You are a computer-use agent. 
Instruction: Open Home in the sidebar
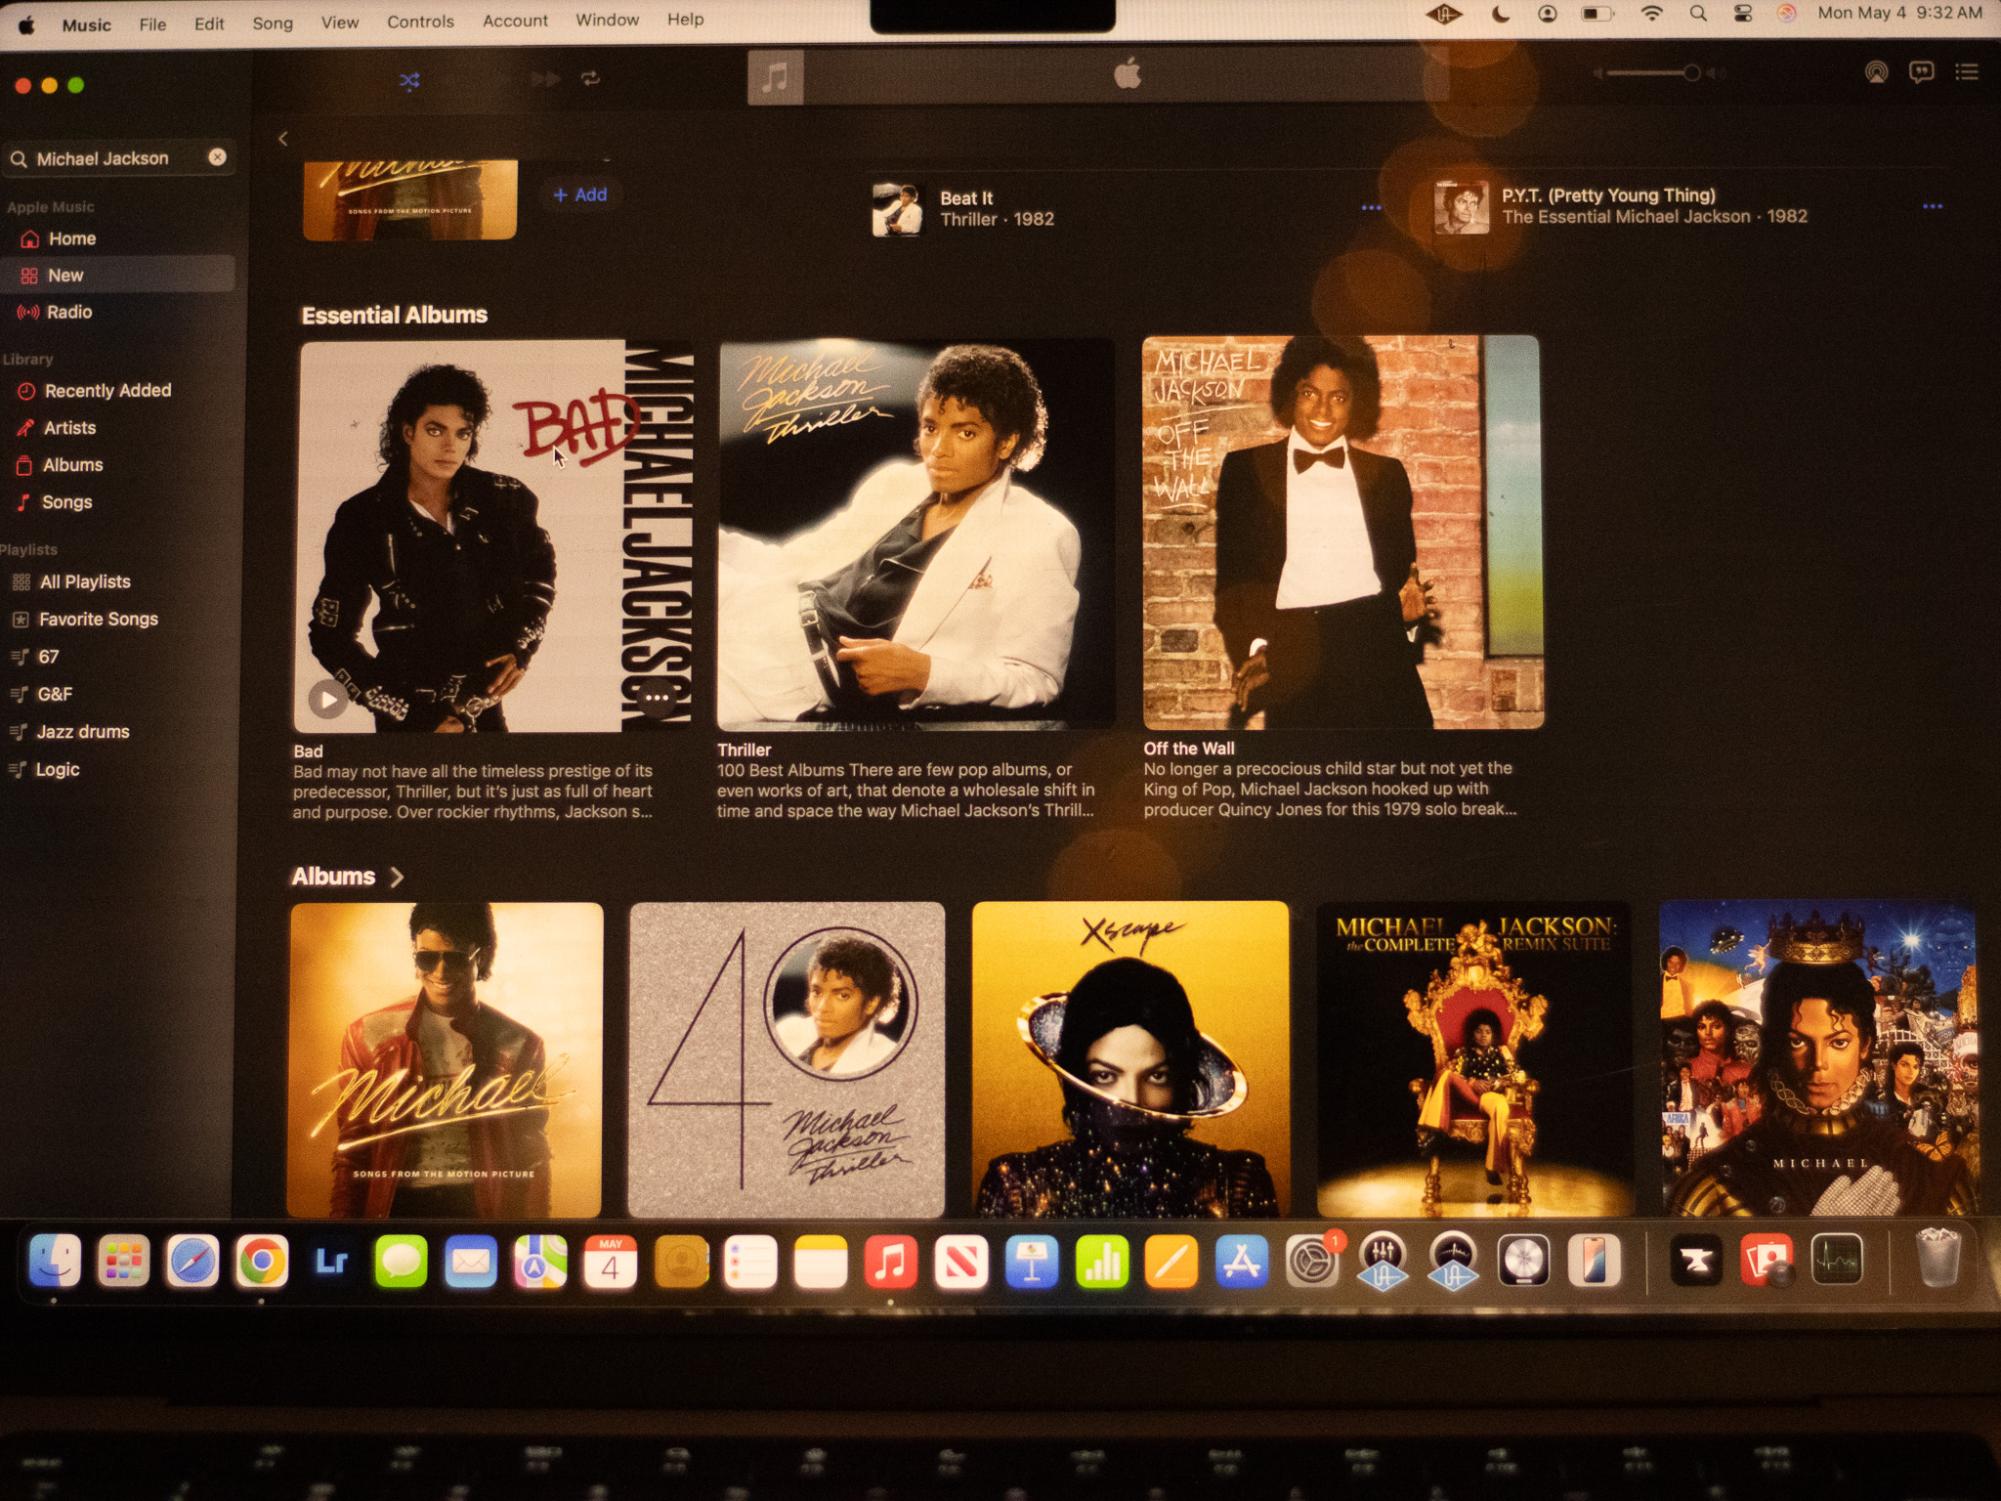tap(118, 239)
